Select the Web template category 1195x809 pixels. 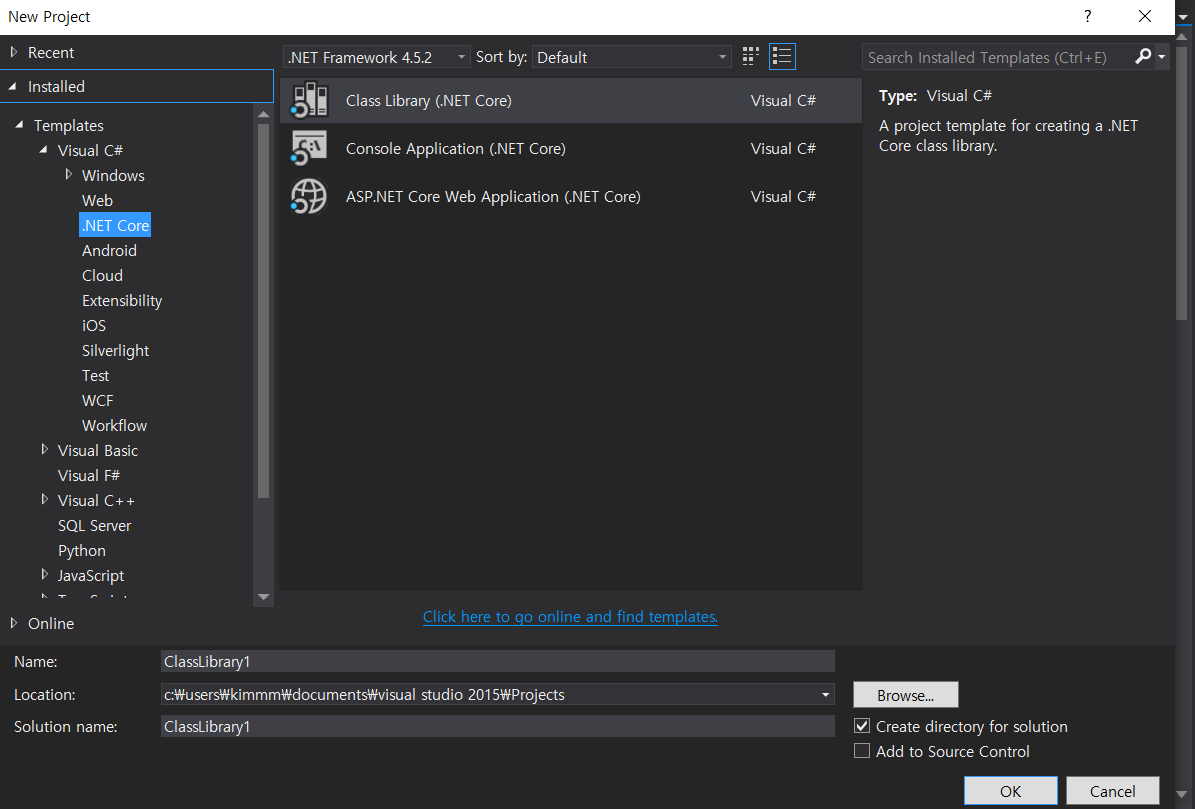point(98,200)
